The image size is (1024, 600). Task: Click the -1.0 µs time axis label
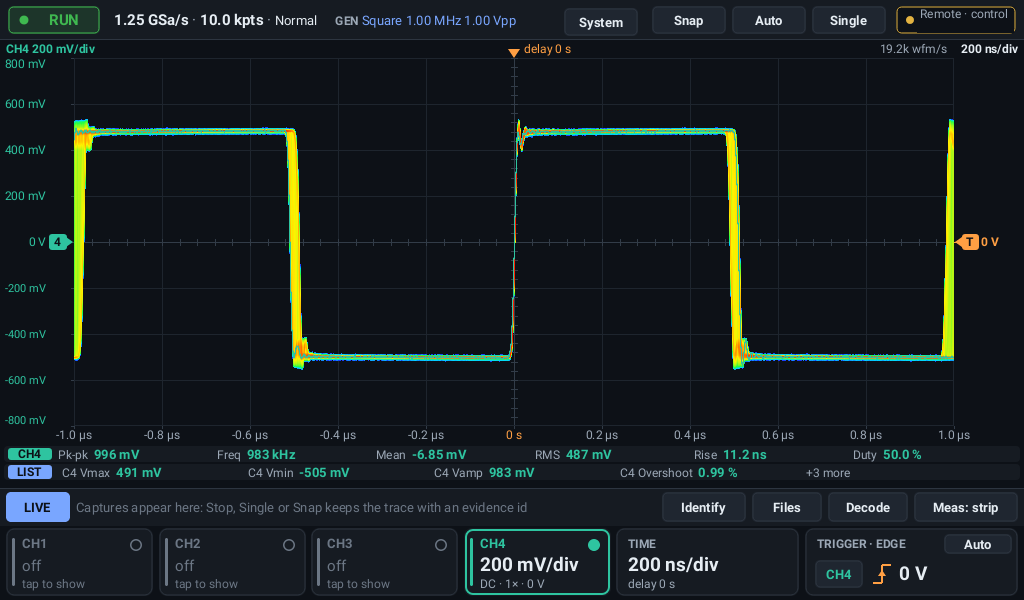point(74,435)
